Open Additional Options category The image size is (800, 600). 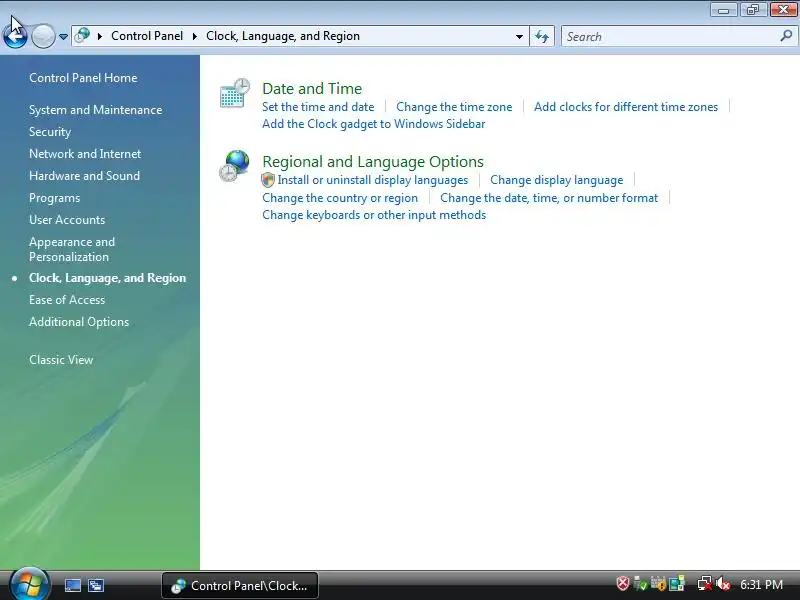click(79, 322)
